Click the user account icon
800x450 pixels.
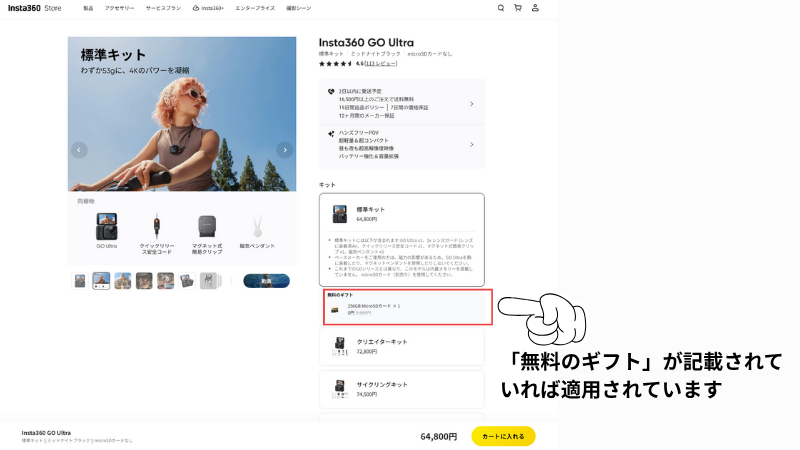tap(535, 8)
